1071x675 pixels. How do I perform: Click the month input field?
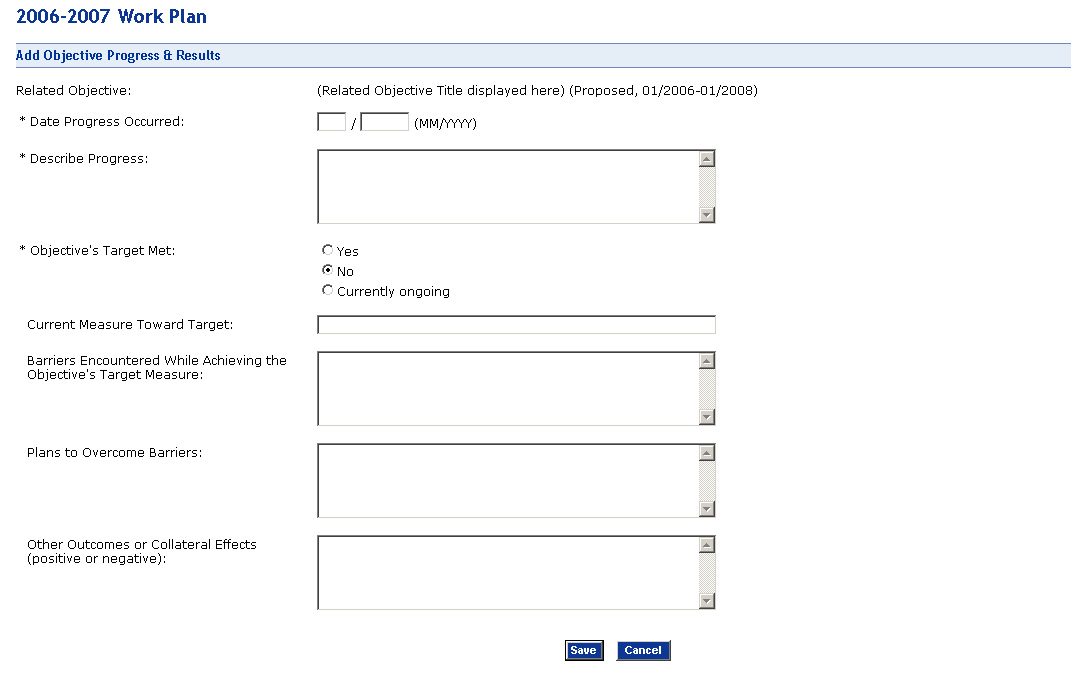pyautogui.click(x=331, y=122)
